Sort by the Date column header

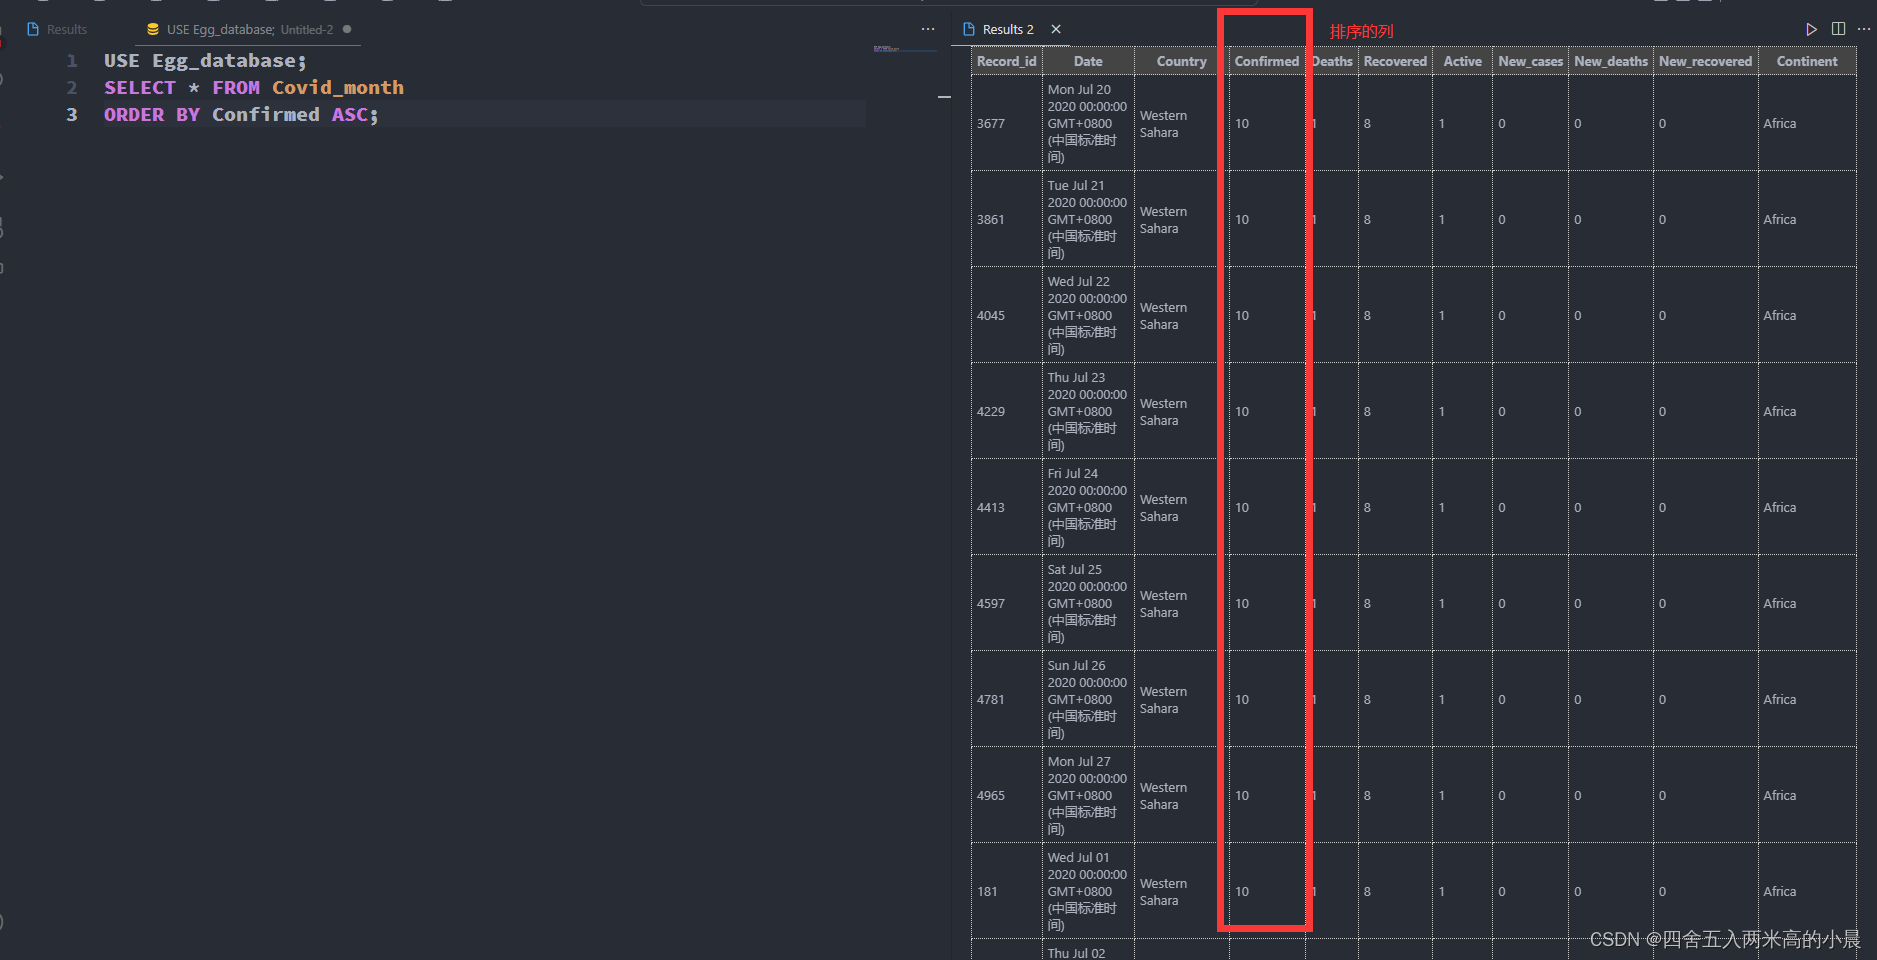coord(1088,61)
